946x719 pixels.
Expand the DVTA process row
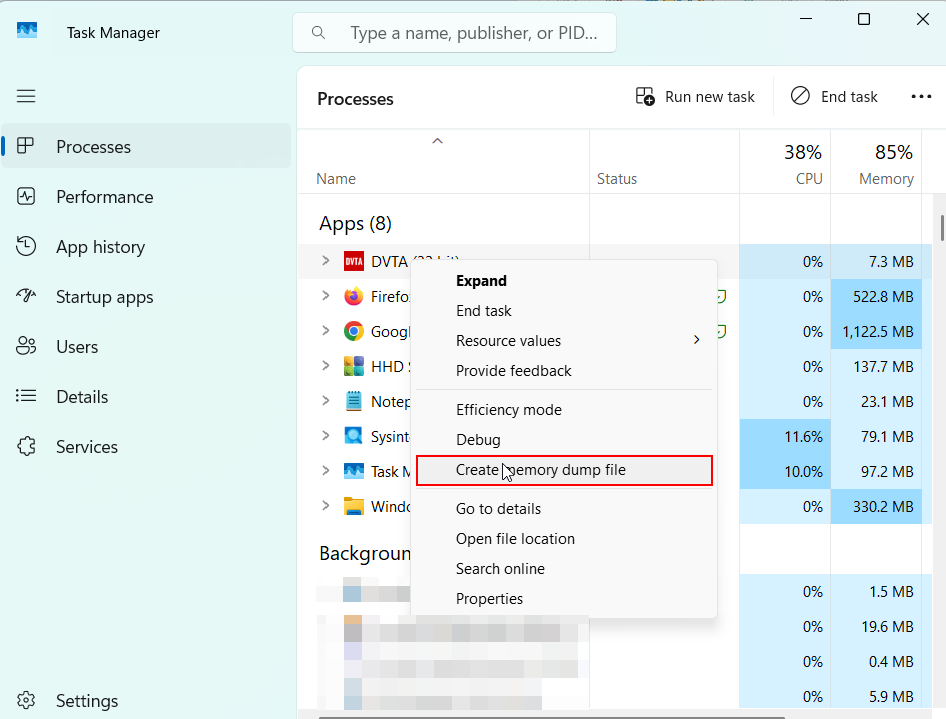325,262
